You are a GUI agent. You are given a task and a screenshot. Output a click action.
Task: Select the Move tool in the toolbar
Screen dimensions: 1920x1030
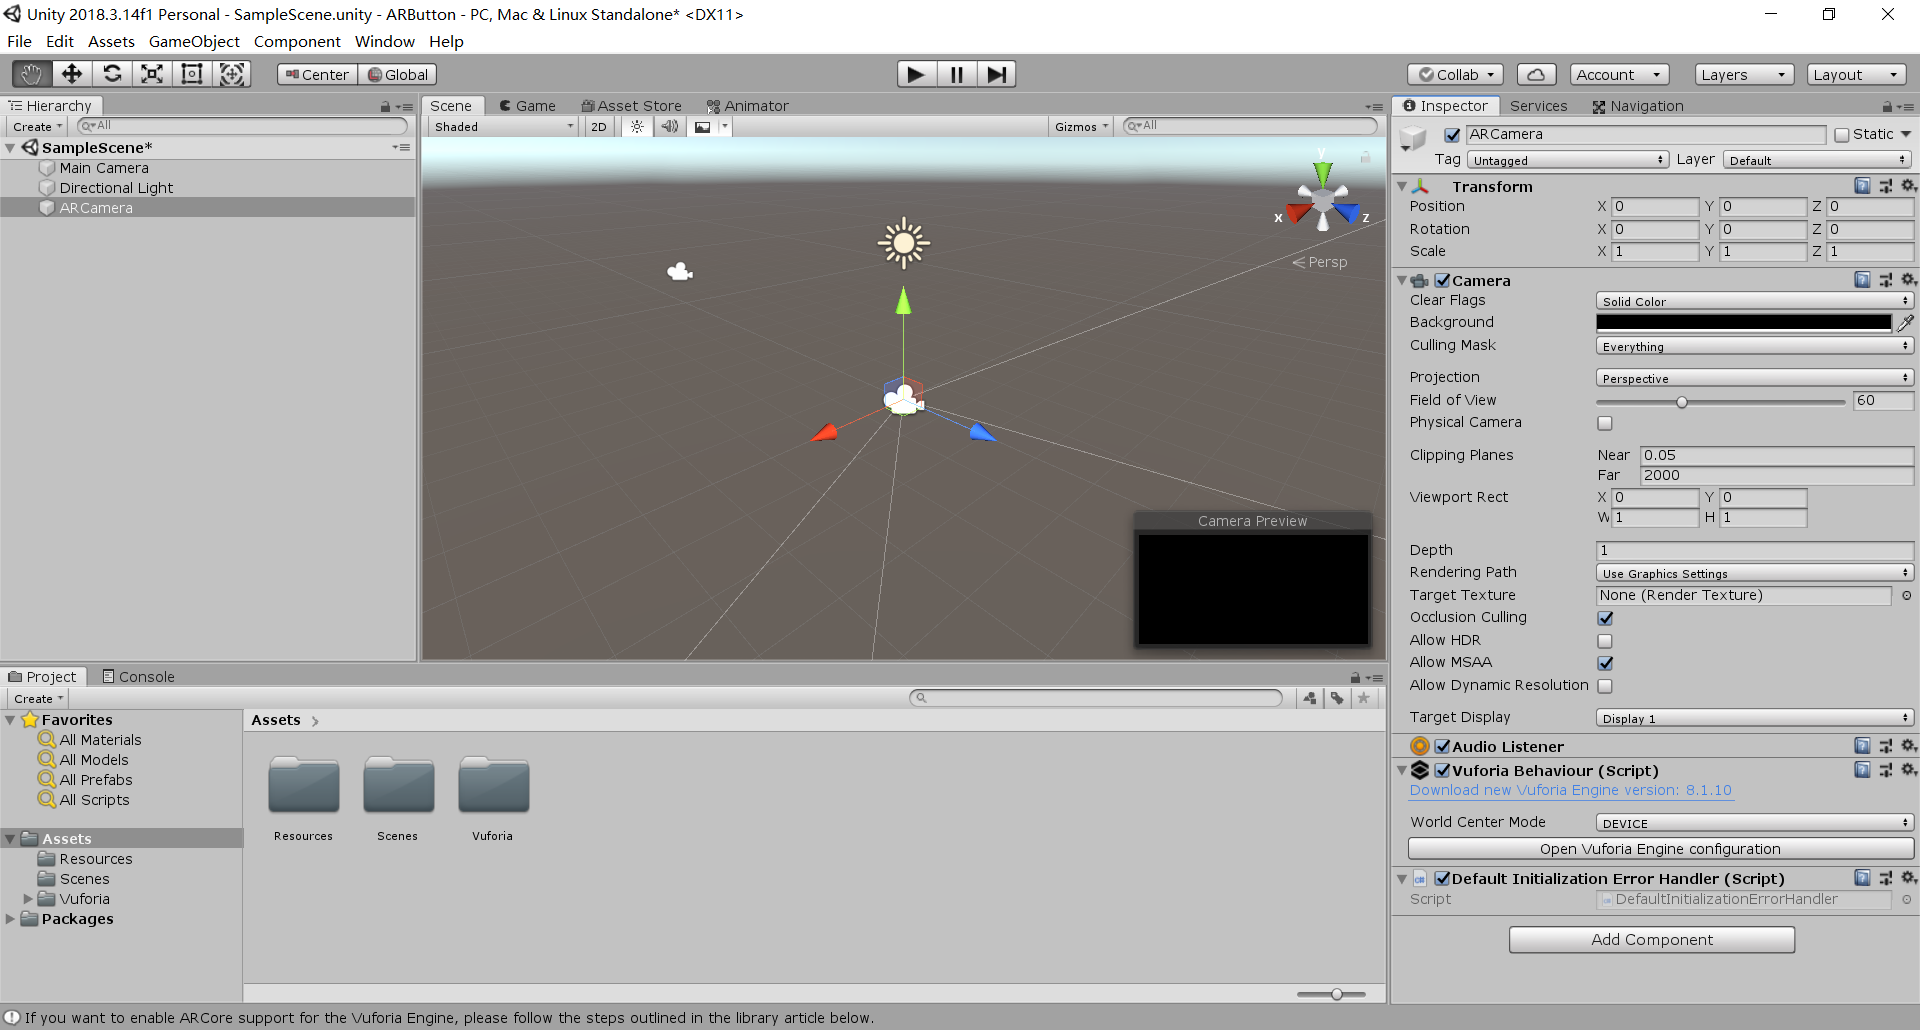(71, 73)
